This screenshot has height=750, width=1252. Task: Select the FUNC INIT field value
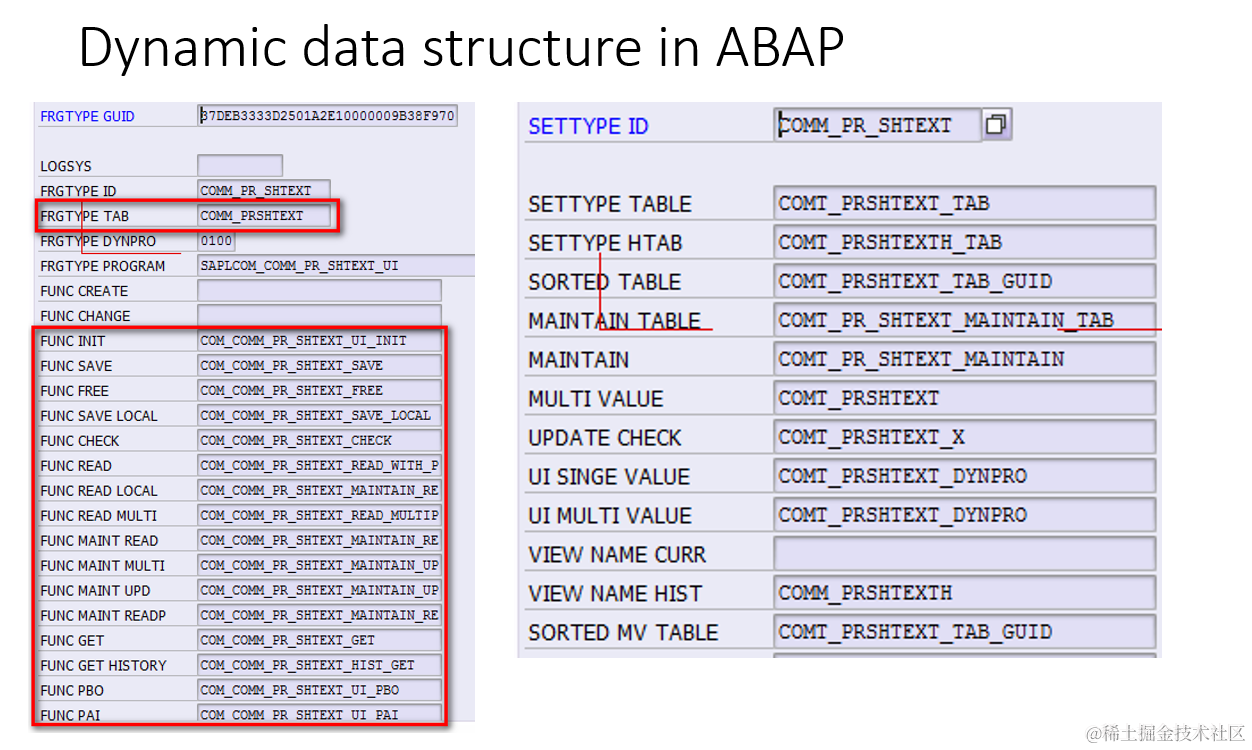click(x=319, y=341)
